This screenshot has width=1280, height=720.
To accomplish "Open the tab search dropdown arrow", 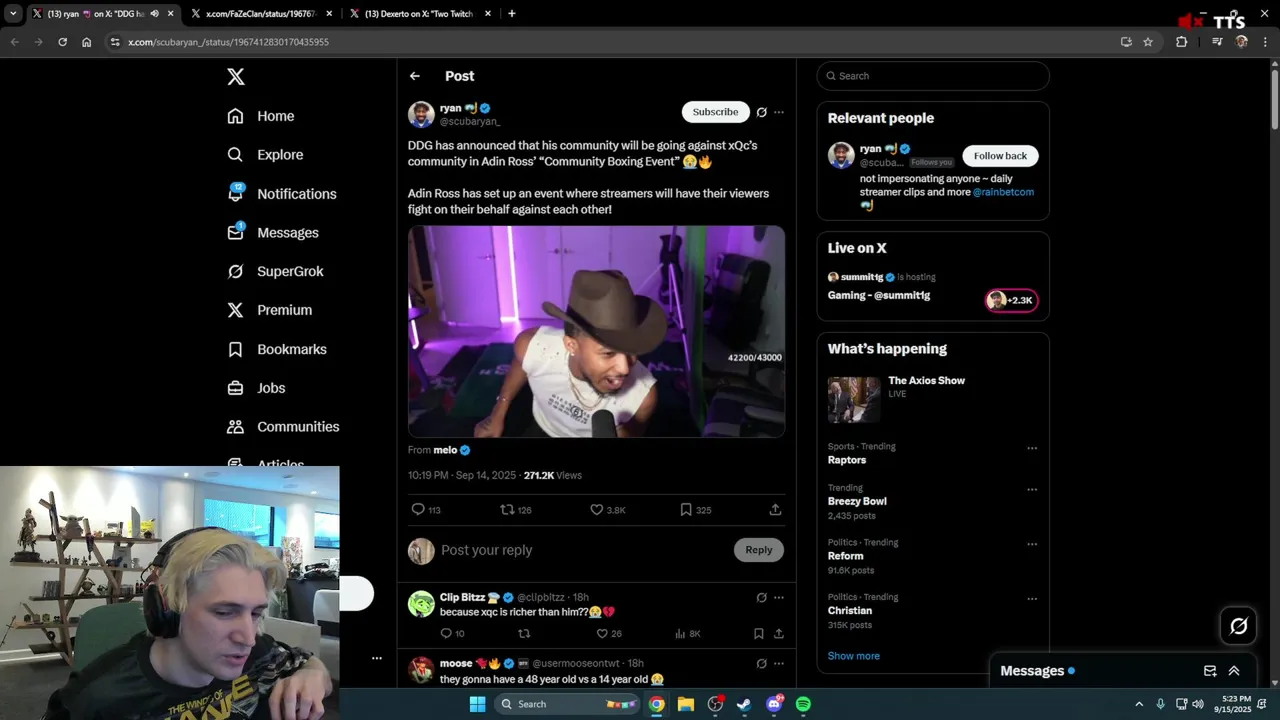I will (13, 14).
